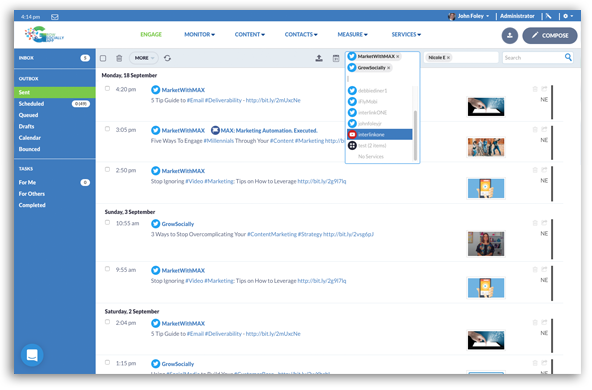
Task: Select iFlyMobi in the account dropdown
Action: tap(379, 102)
